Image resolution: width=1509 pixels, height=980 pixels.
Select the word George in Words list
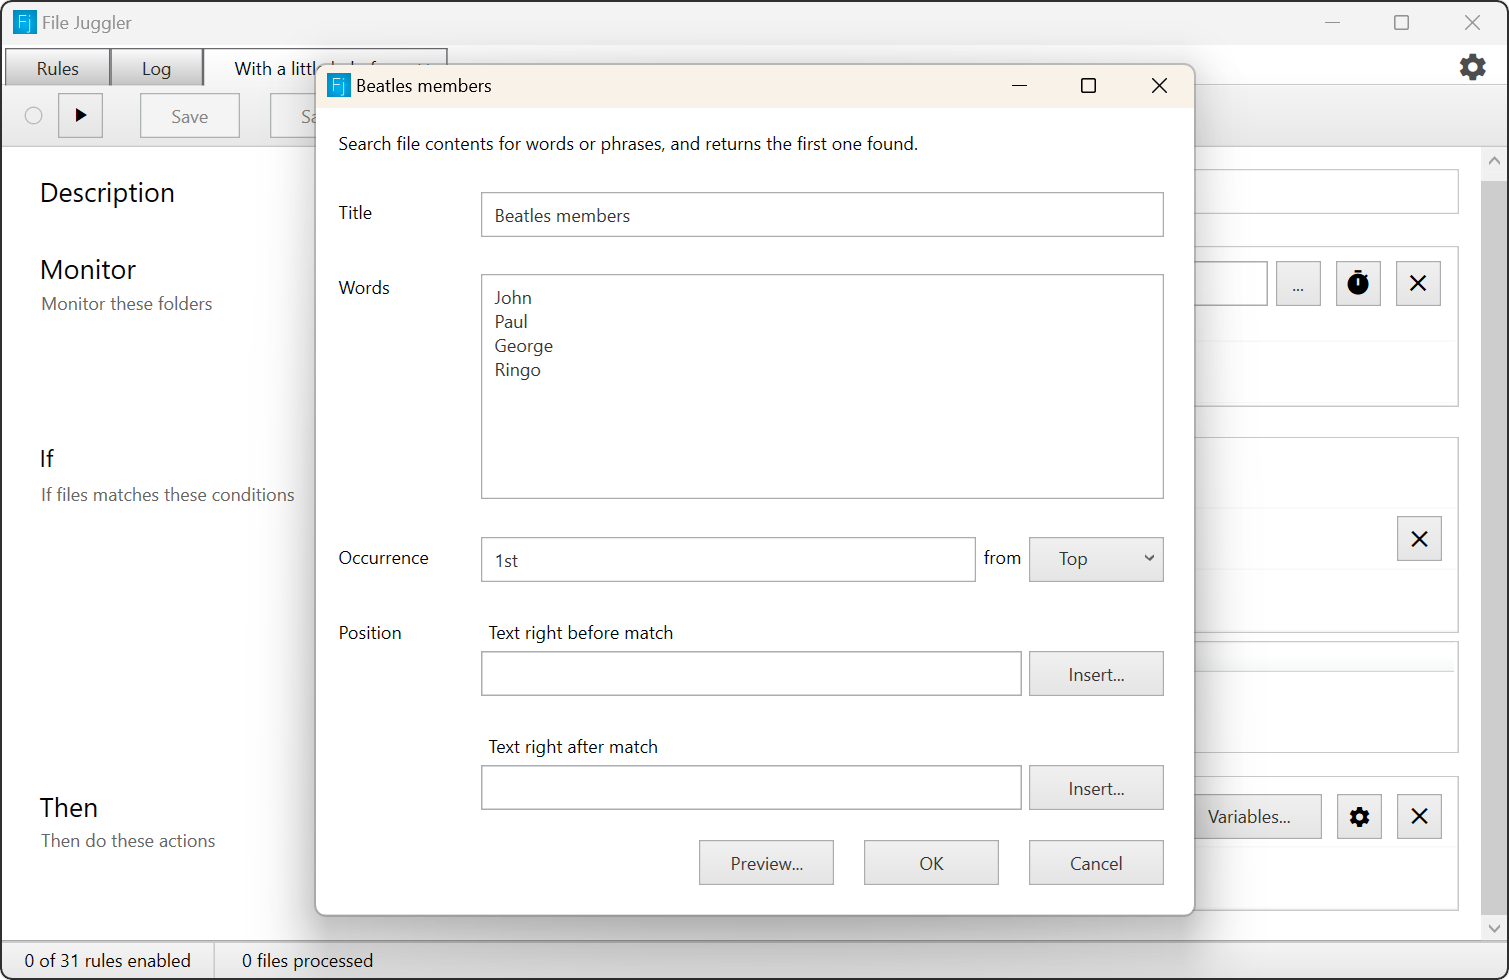(x=523, y=346)
